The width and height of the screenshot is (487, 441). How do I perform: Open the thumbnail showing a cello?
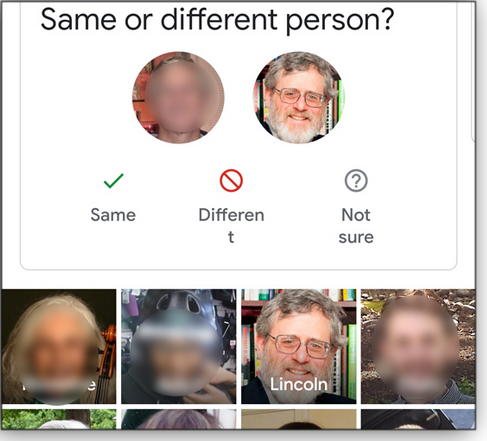click(x=59, y=346)
